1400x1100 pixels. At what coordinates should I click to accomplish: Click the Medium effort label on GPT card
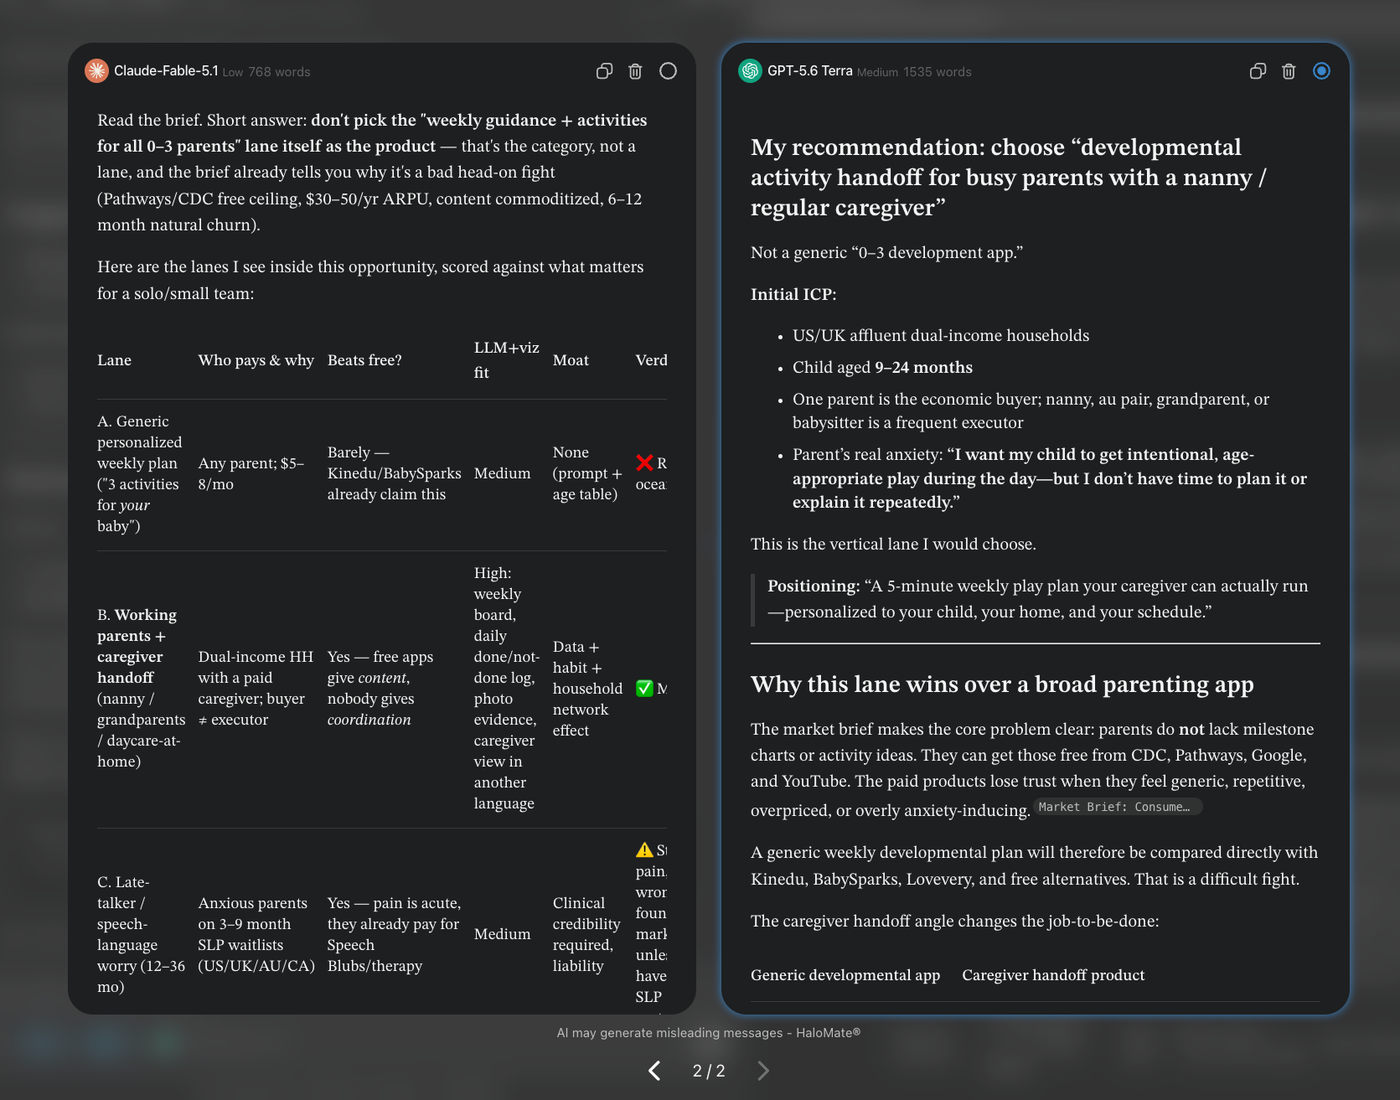point(878,72)
